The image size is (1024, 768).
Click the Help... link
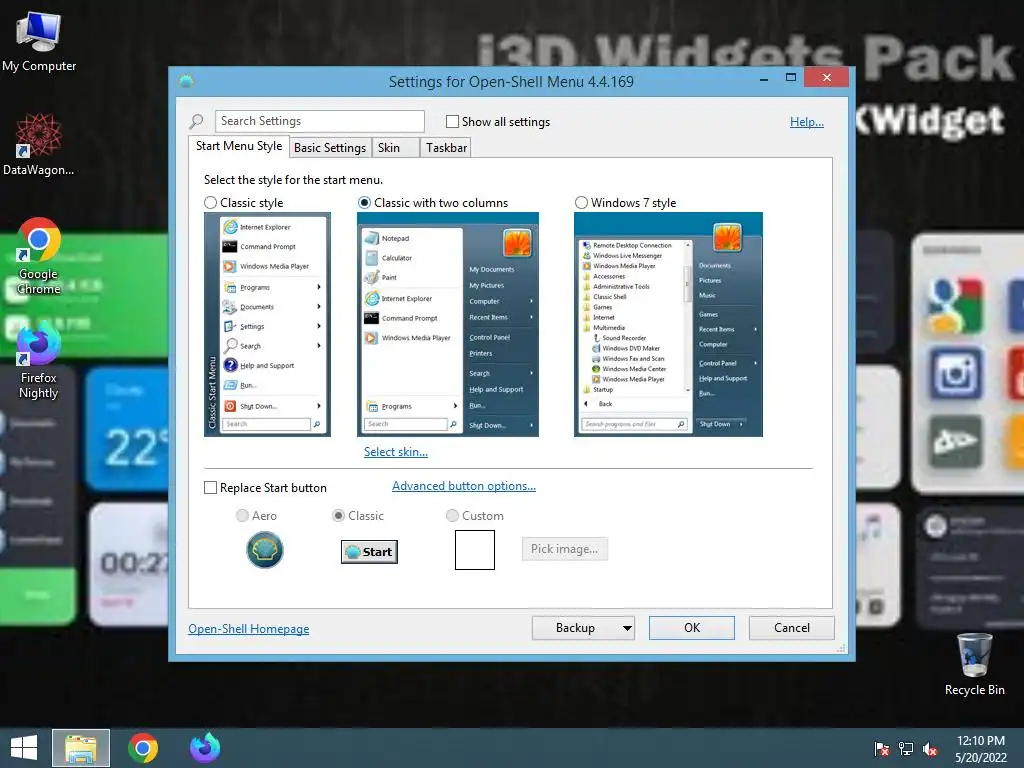pyautogui.click(x=807, y=122)
